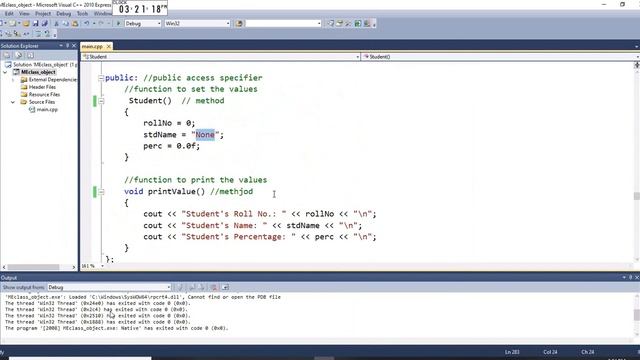Click the Show All Files icon in Solution Explorer
Screen dimensions: 640x360
pos(19,55)
